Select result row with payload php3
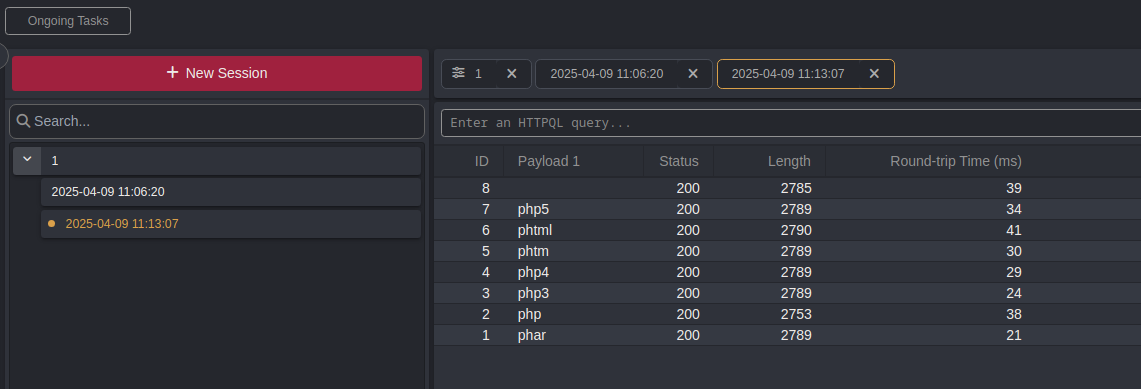1141x389 pixels. click(x=787, y=294)
